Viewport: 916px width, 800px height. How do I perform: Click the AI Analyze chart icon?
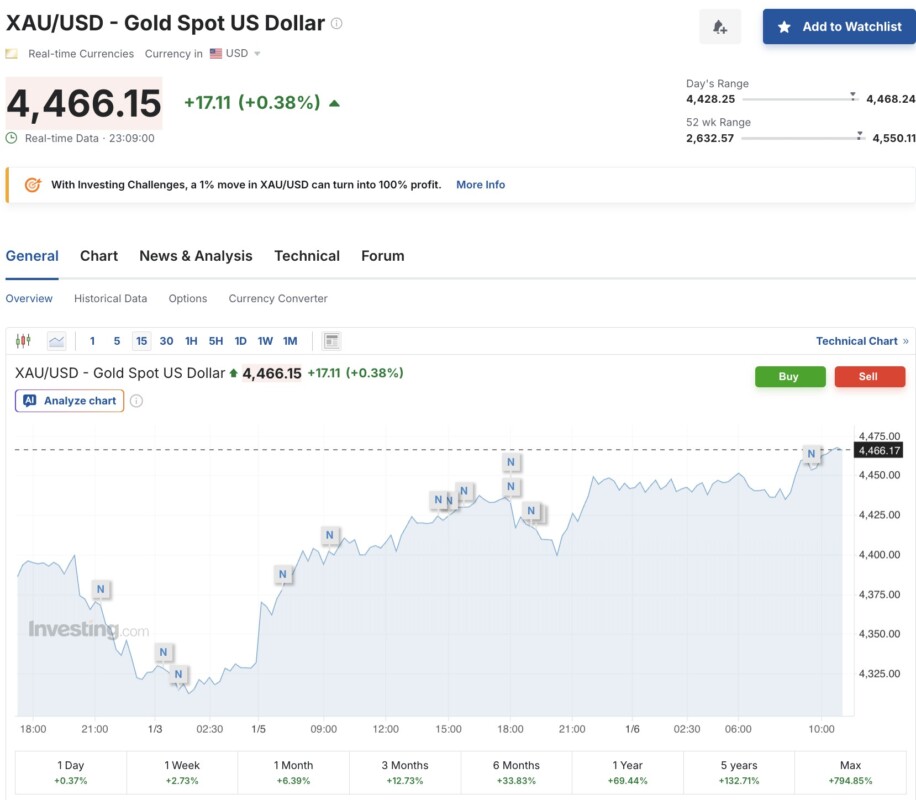[30, 400]
